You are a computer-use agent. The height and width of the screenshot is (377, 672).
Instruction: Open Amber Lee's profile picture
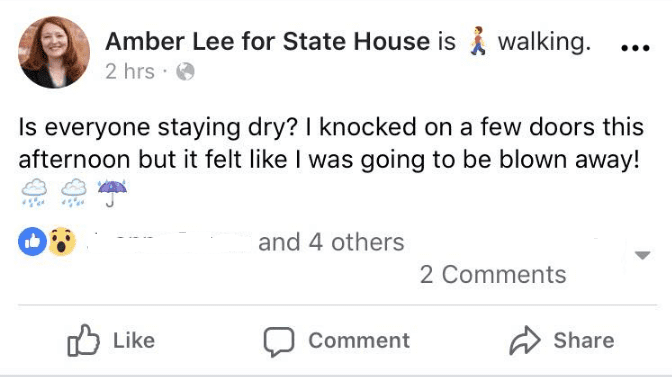click(x=54, y=52)
